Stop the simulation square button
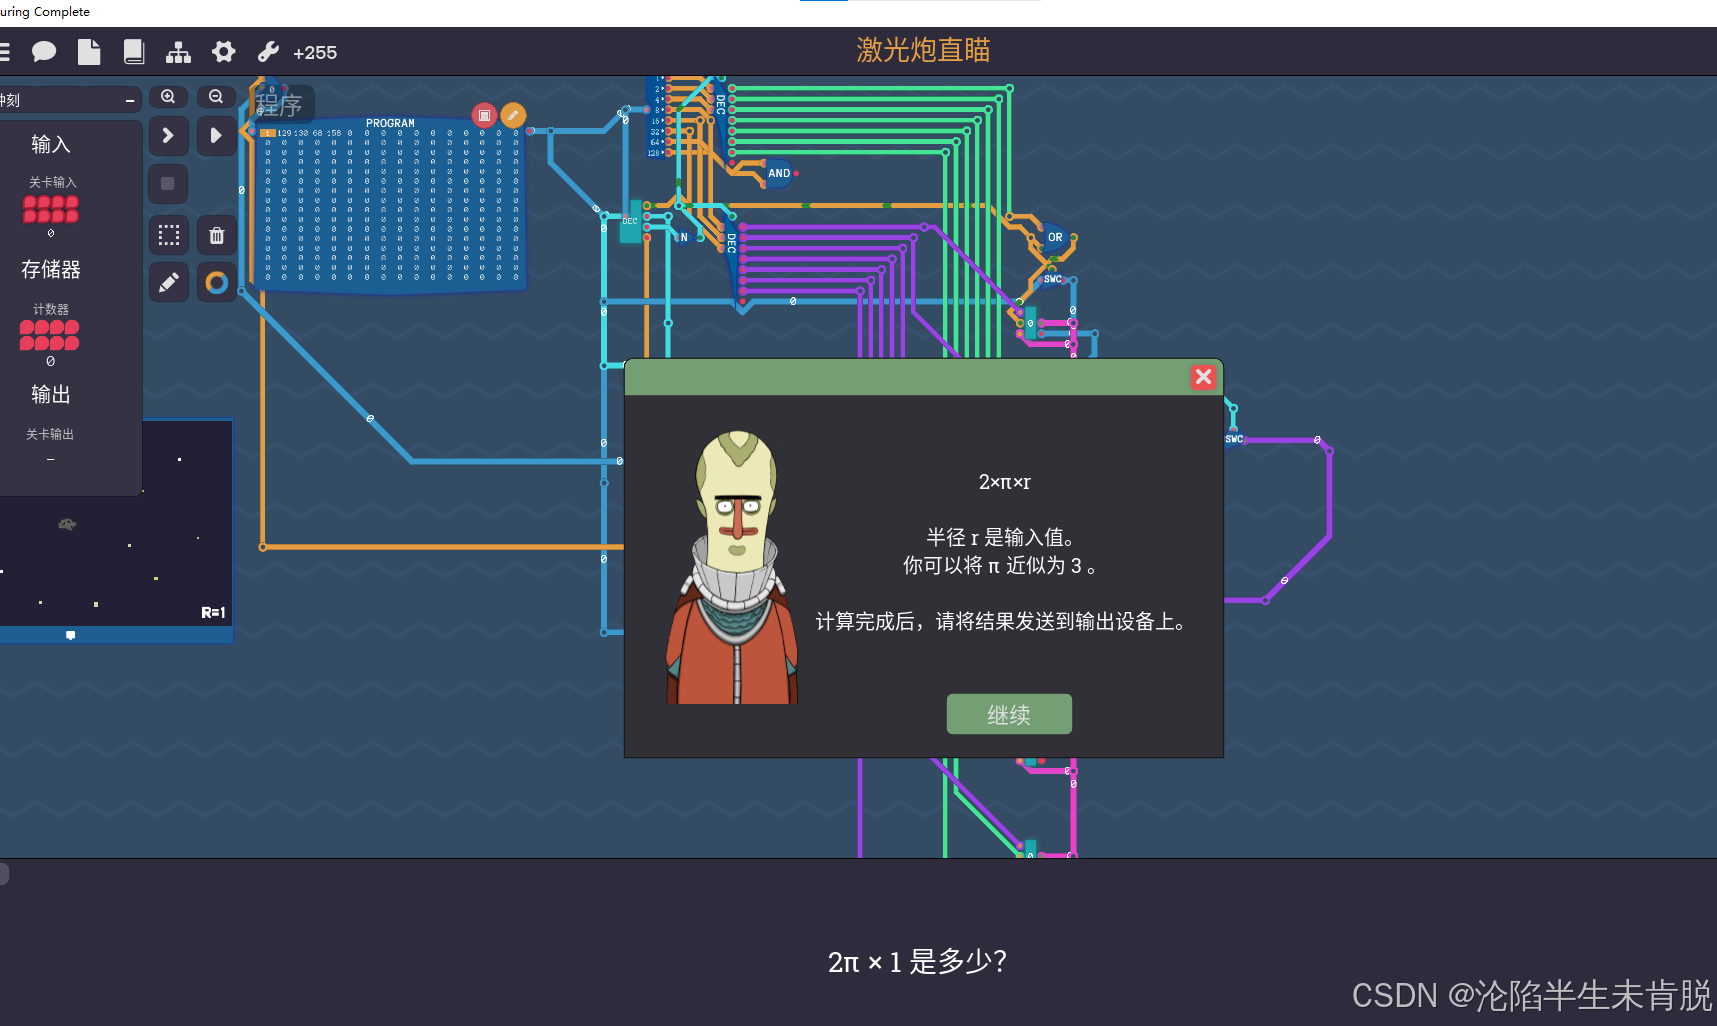This screenshot has width=1717, height=1026. click(x=168, y=184)
